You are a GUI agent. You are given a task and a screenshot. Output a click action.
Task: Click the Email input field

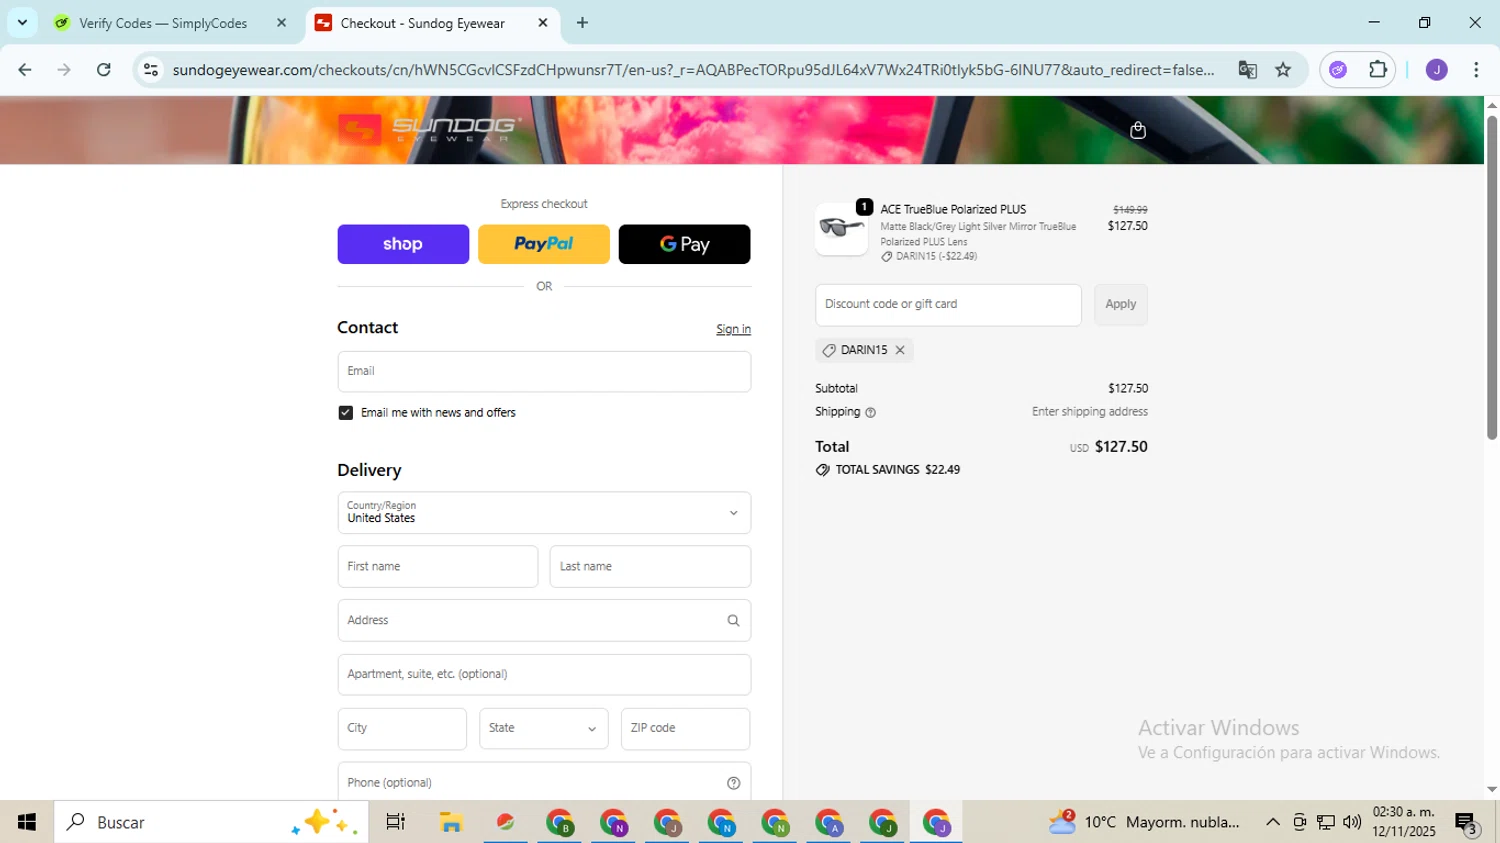click(544, 371)
